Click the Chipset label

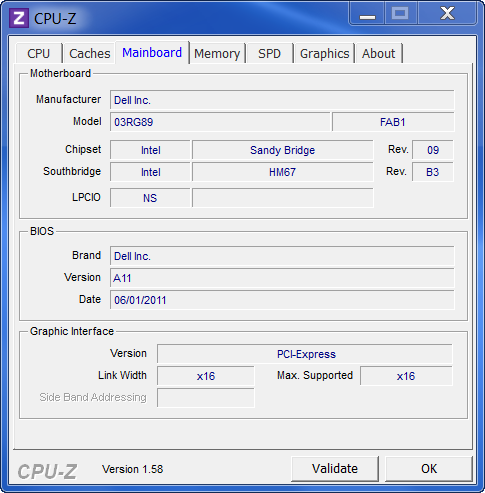pyautogui.click(x=83, y=149)
